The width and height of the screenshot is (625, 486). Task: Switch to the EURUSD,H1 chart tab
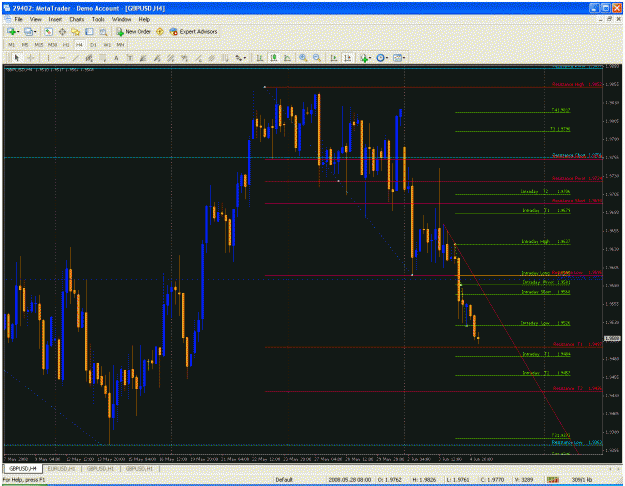62,469
